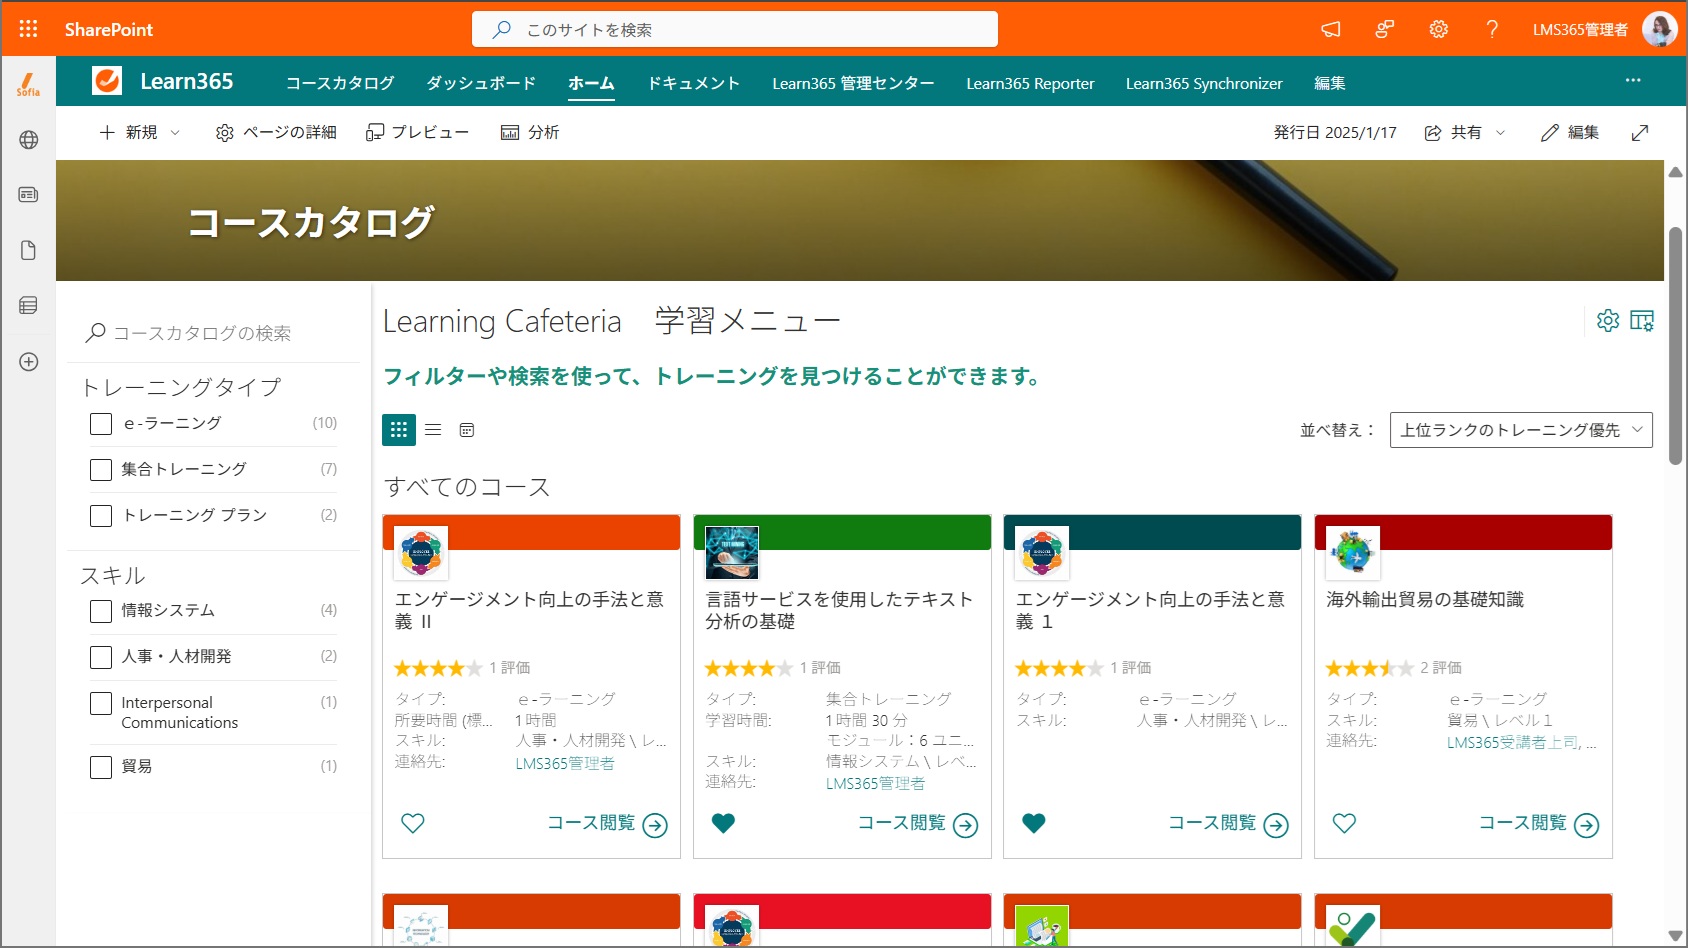This screenshot has width=1688, height=948.
Task: Click コース閲覧 on 言語サービスを使用したテキスト分析の基礎
Action: (x=918, y=824)
